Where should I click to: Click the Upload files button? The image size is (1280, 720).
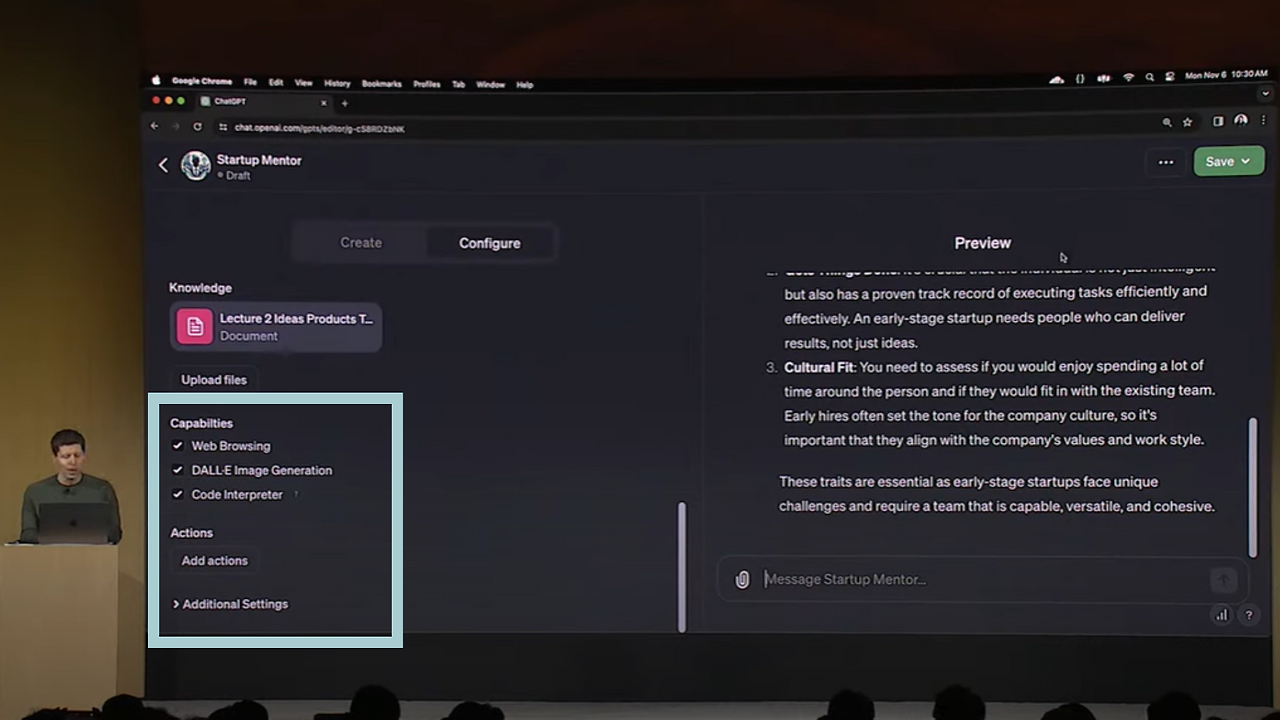point(214,380)
